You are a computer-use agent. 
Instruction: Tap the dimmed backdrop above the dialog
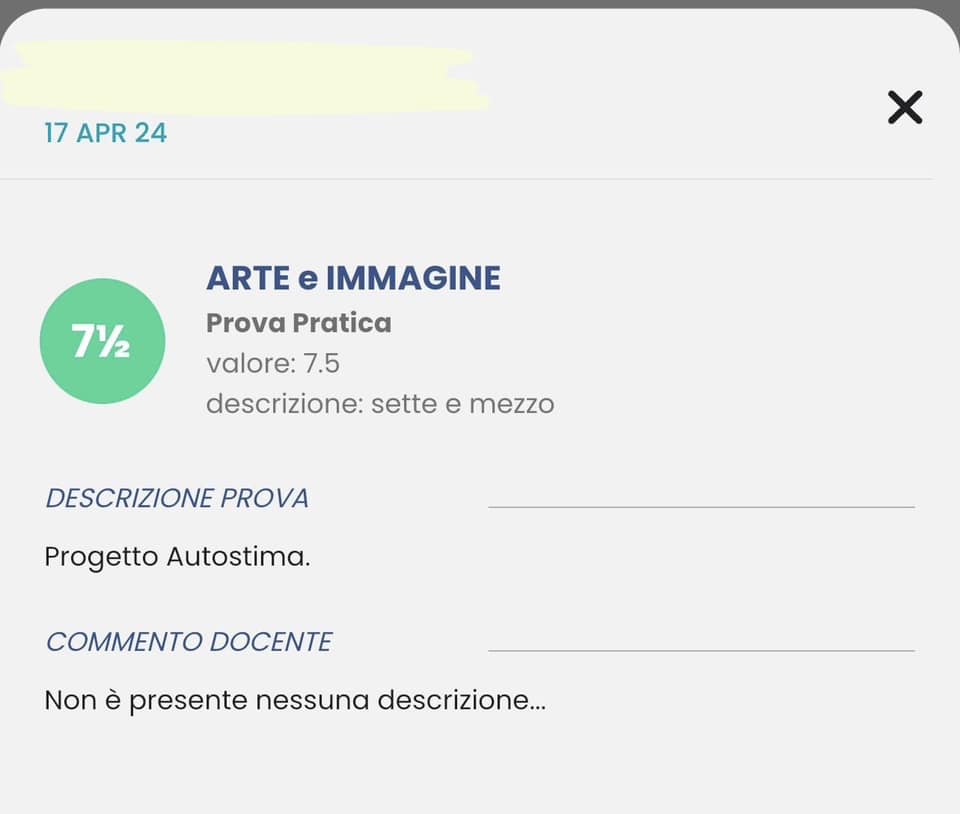480,4
